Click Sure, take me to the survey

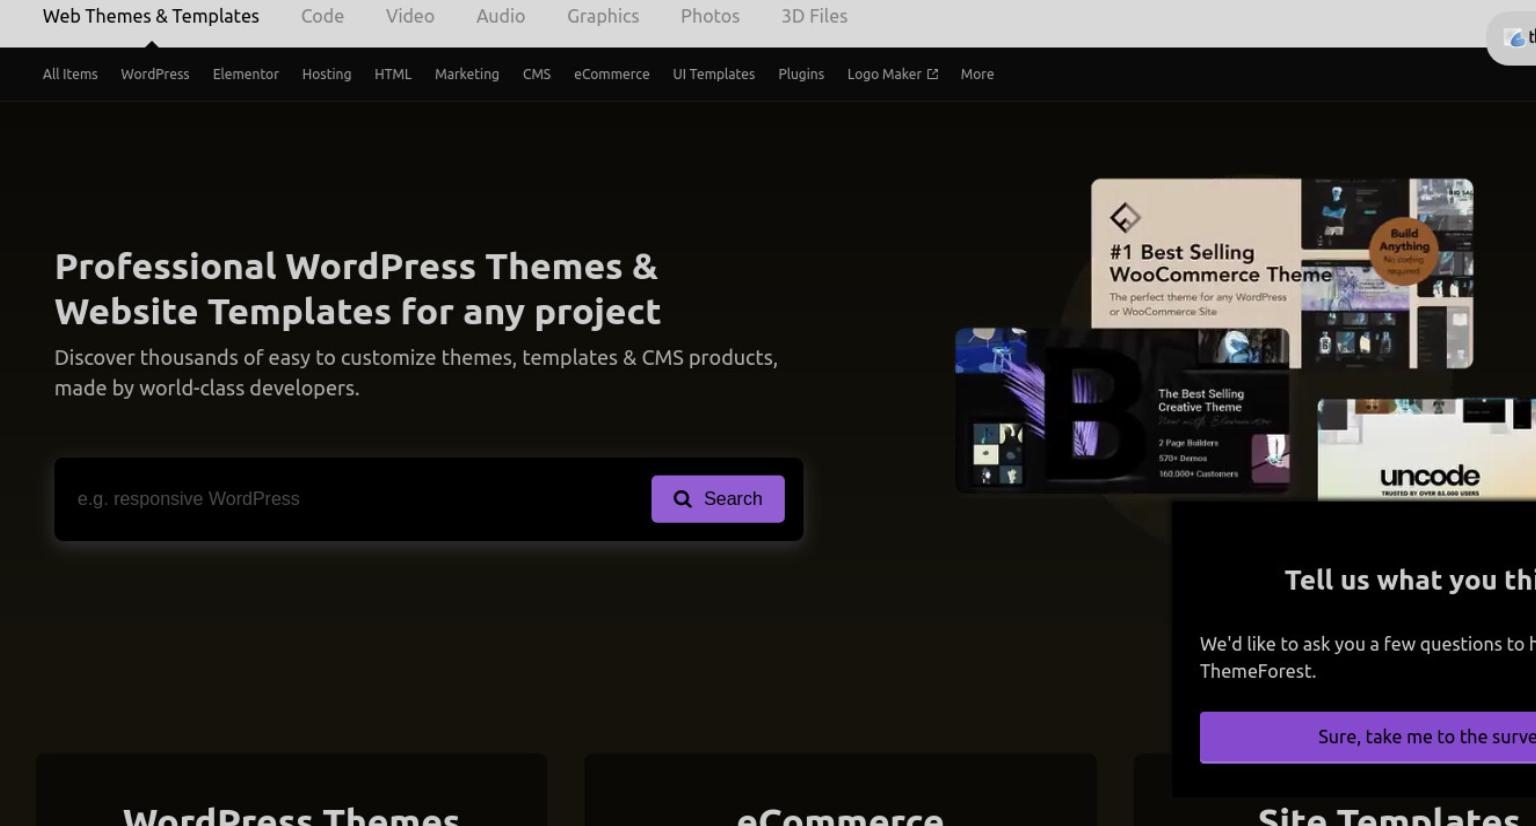tap(1368, 737)
